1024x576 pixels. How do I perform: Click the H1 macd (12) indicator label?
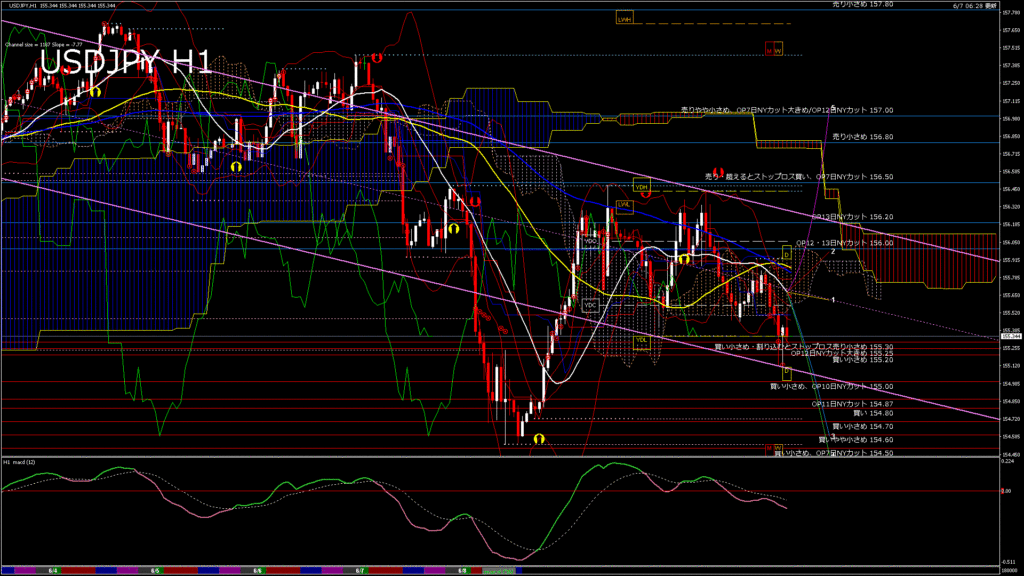pos(20,462)
